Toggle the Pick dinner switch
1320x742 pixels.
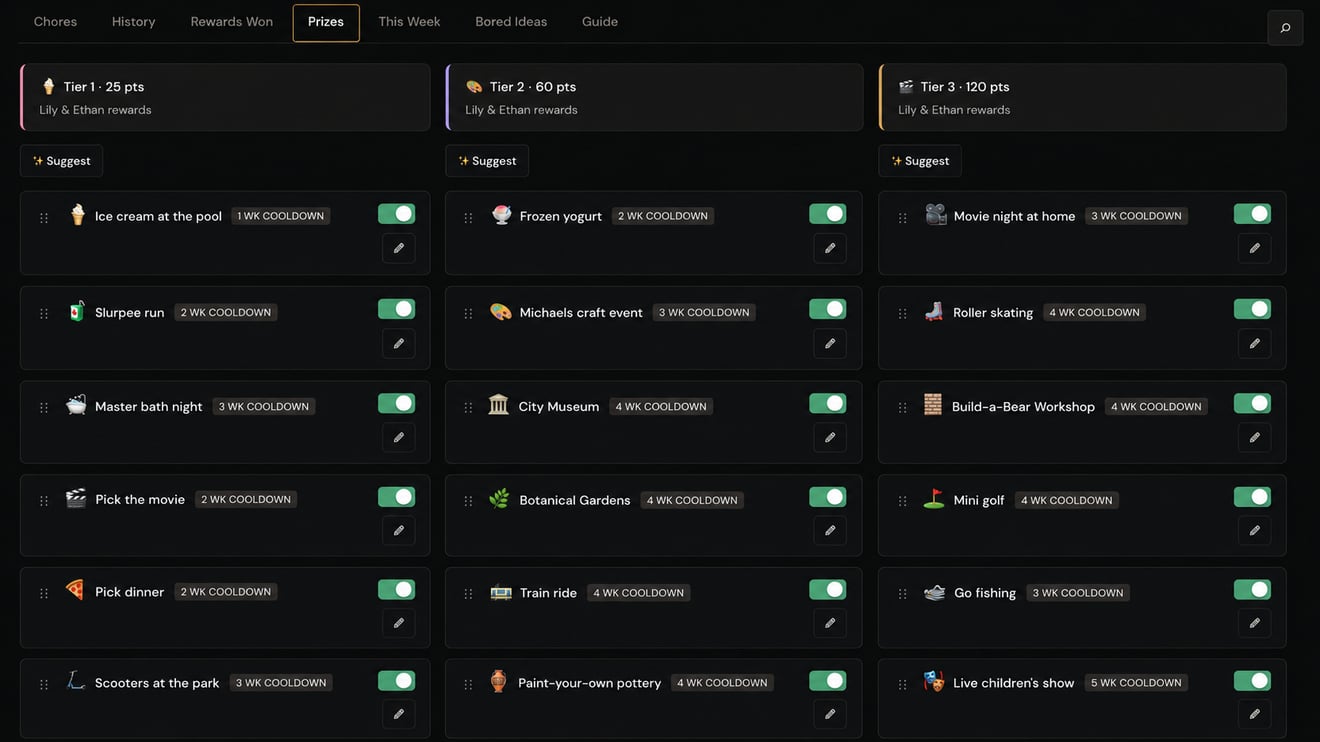click(396, 590)
